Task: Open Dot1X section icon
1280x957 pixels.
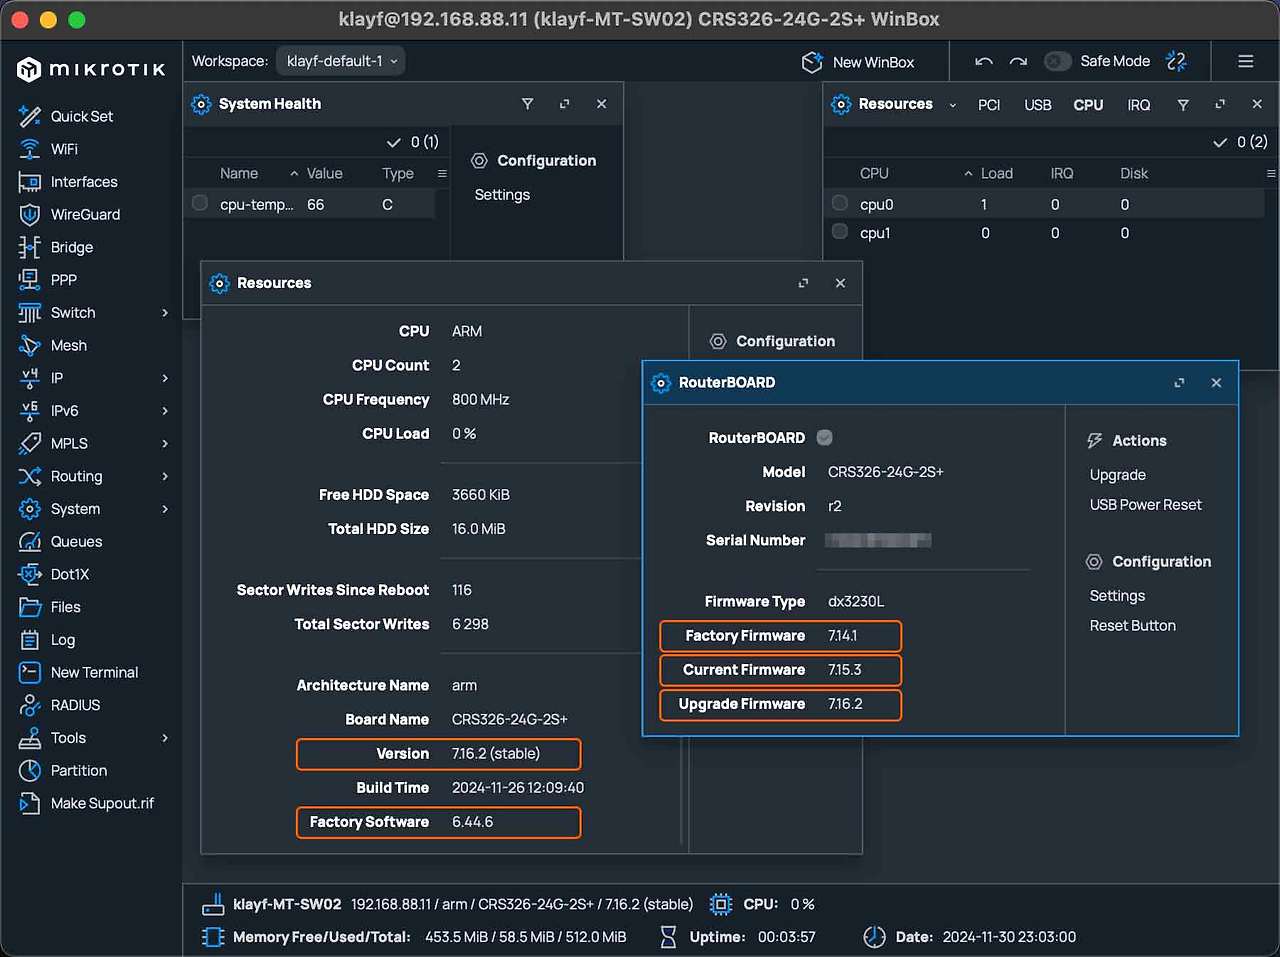Action: 30,574
